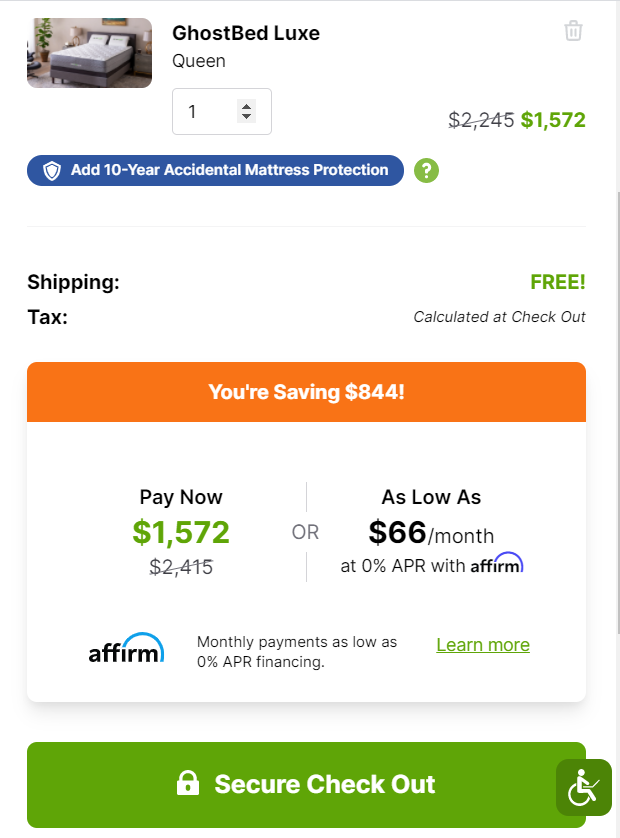Click the lock icon on checkout button
620x838 pixels.
(188, 784)
